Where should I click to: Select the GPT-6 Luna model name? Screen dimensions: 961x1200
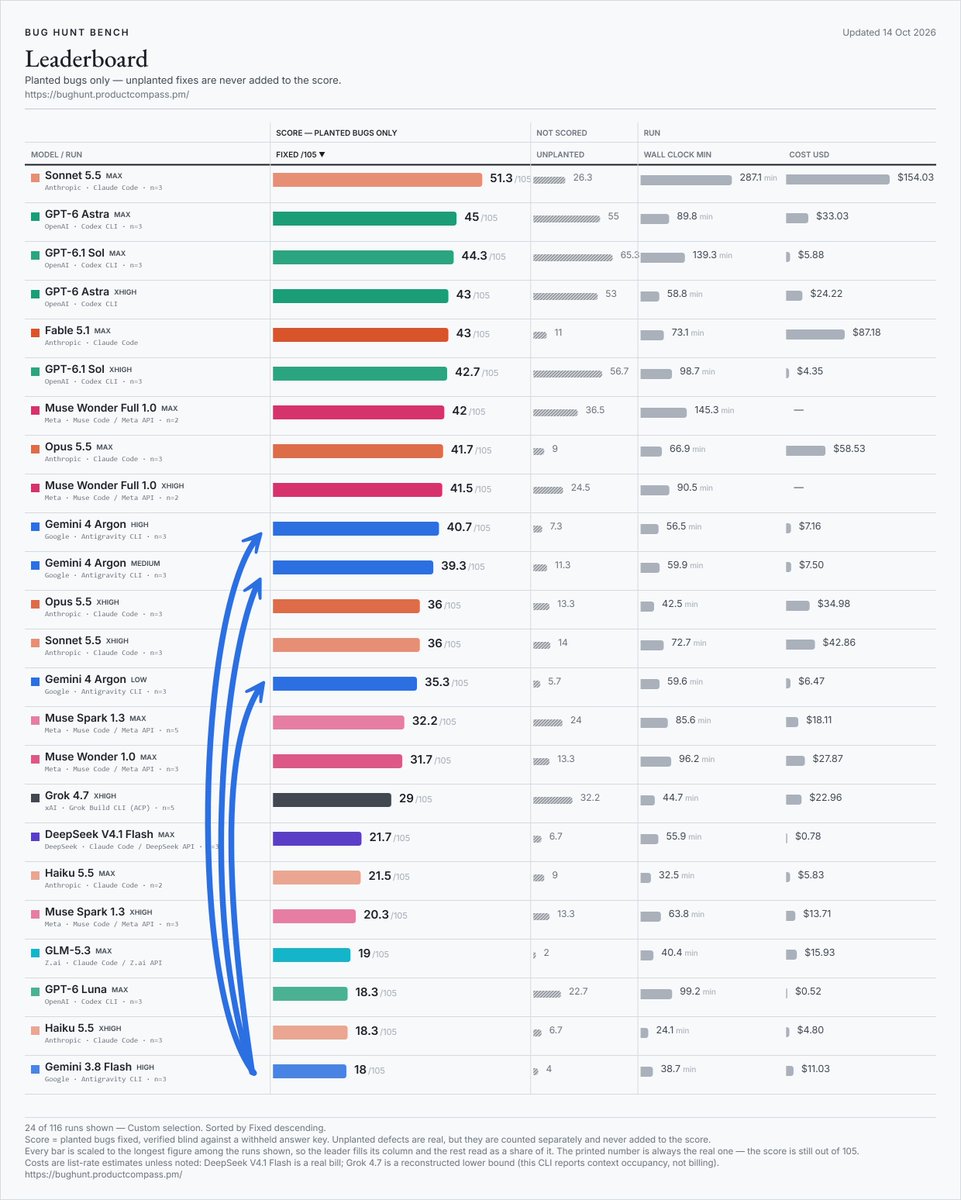[x=76, y=990]
